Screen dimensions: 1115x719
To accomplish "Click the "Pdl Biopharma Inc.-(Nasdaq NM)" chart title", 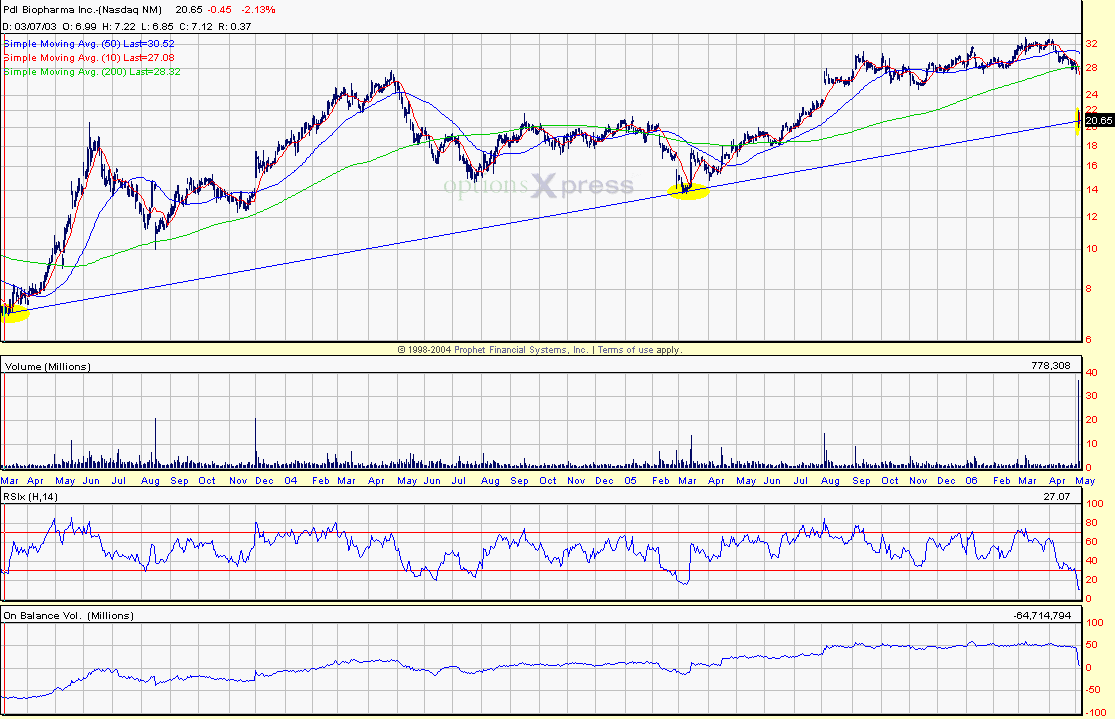I will coord(82,10).
